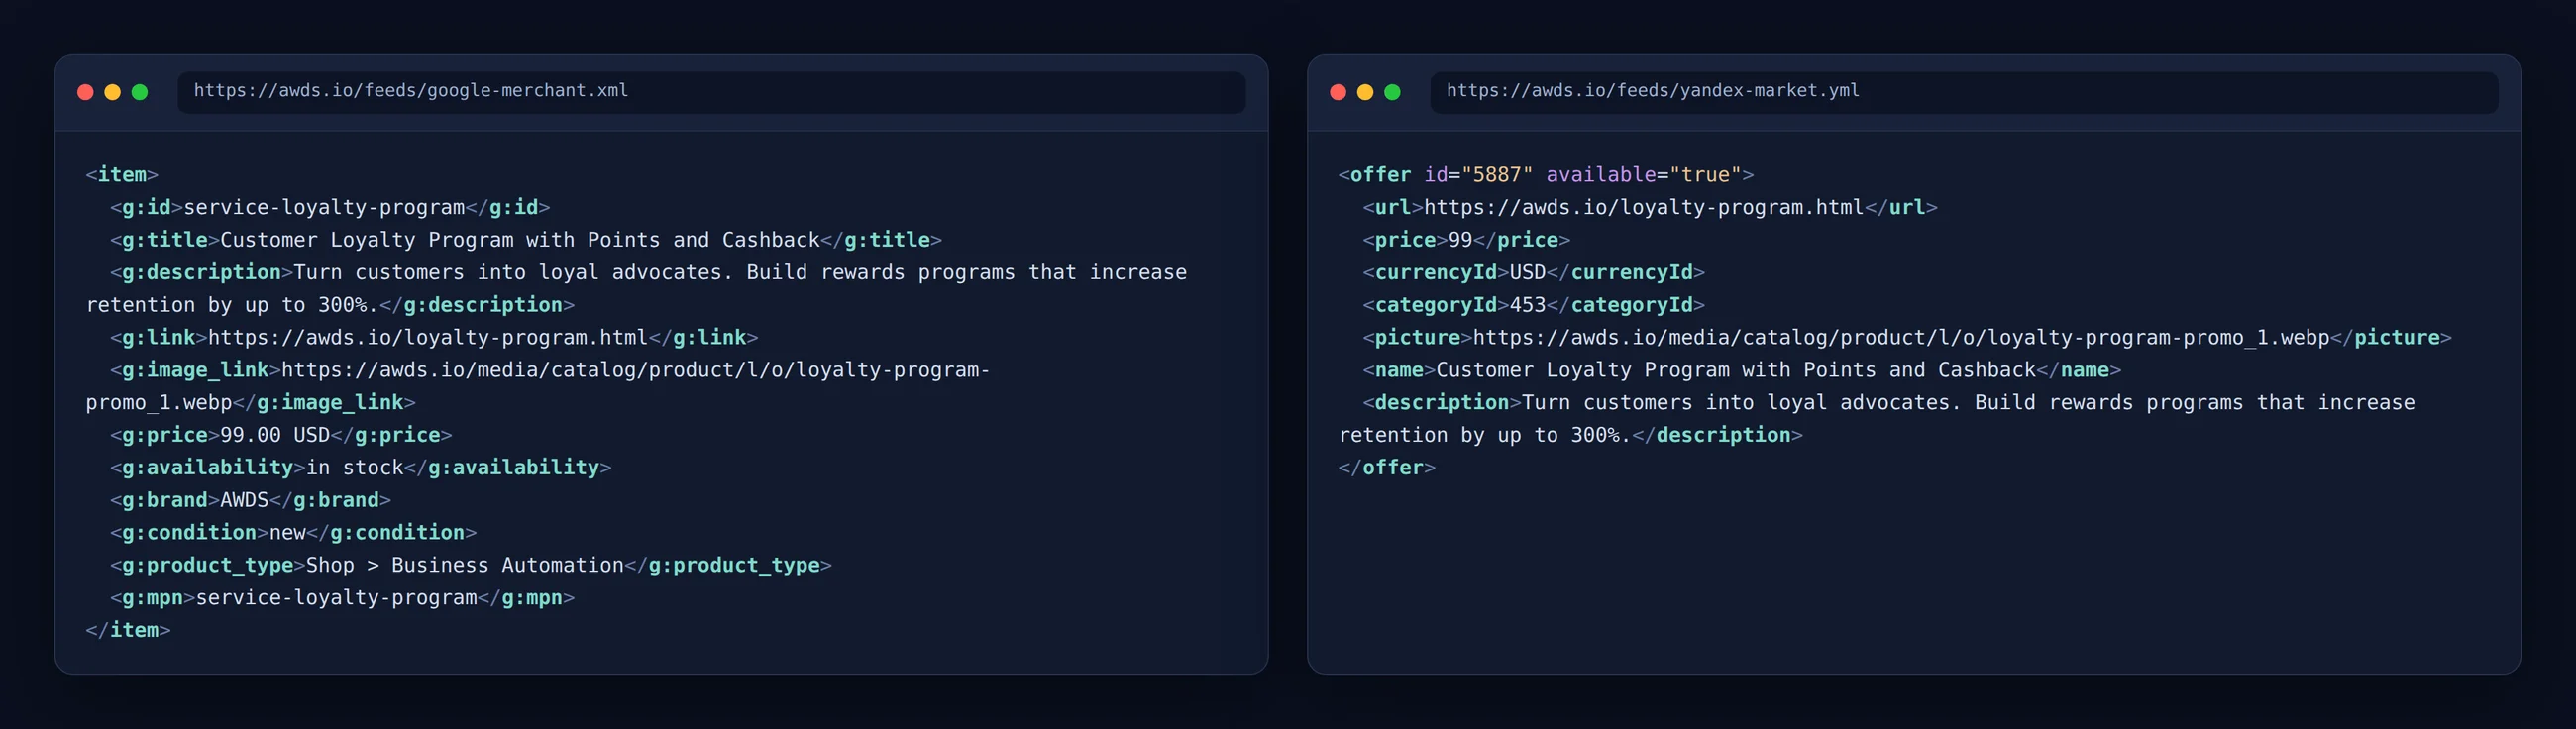Select the opening <item> tag line

(122, 175)
